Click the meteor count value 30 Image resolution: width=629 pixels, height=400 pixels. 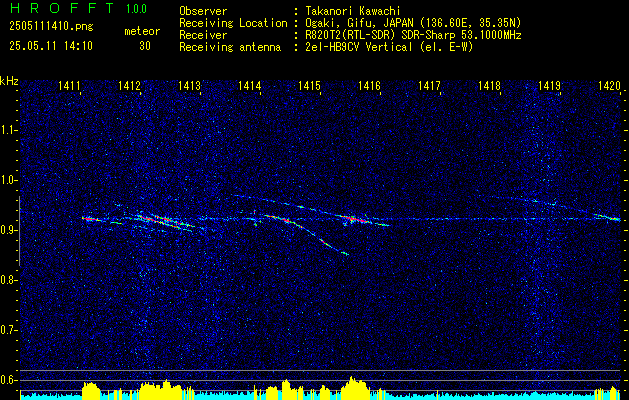145,46
